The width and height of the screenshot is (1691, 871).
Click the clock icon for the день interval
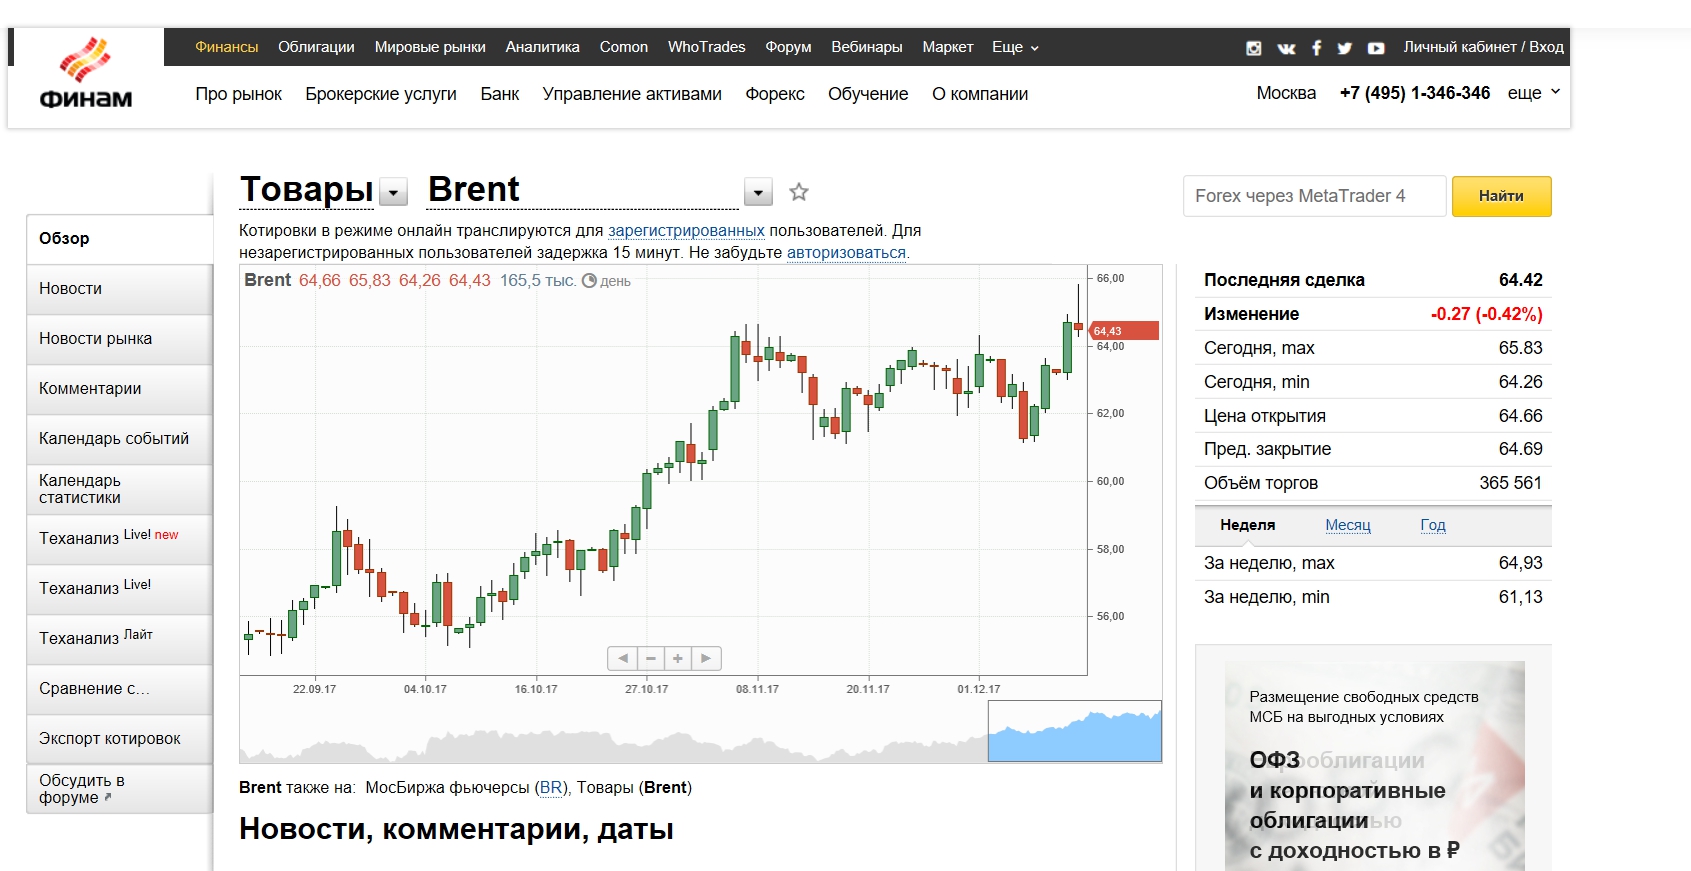click(x=589, y=281)
